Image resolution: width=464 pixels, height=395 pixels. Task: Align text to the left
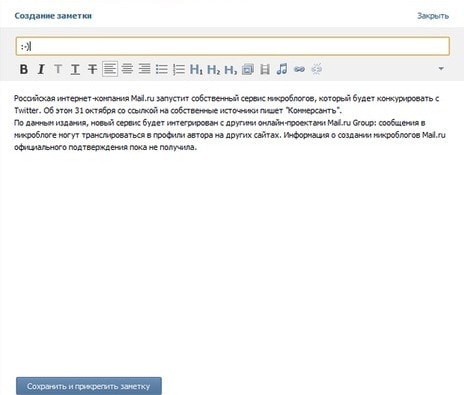pyautogui.click(x=110, y=69)
